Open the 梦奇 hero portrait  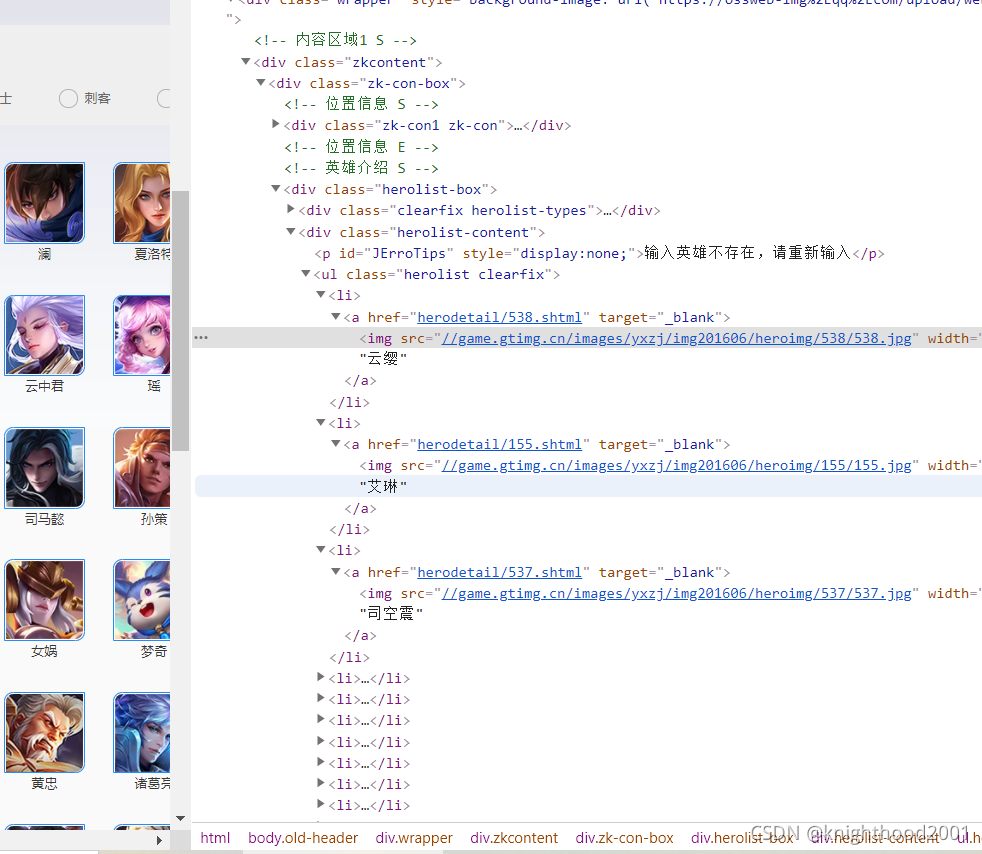[142, 600]
